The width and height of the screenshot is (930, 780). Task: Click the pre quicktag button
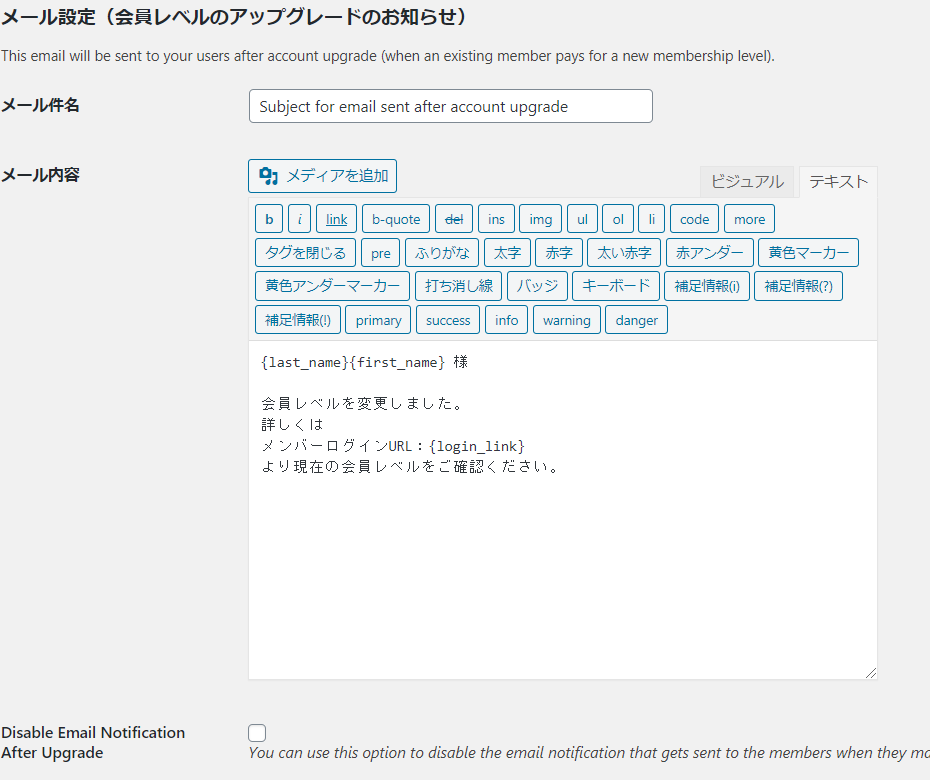[380, 253]
